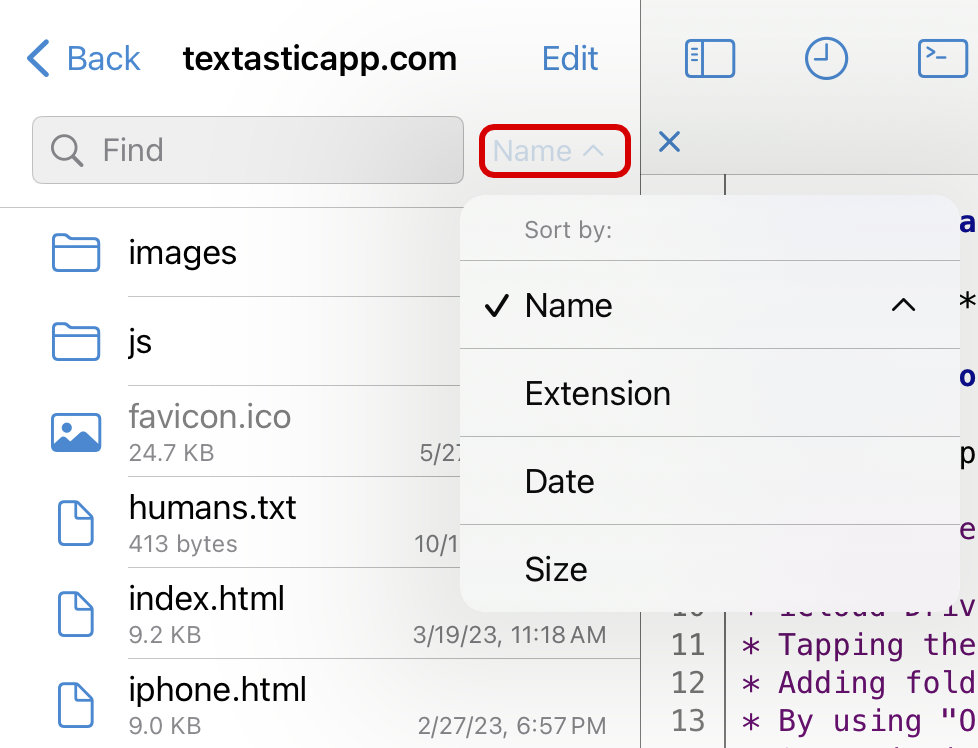Open the js folder icon
Image resolution: width=978 pixels, height=748 pixels.
click(x=75, y=341)
